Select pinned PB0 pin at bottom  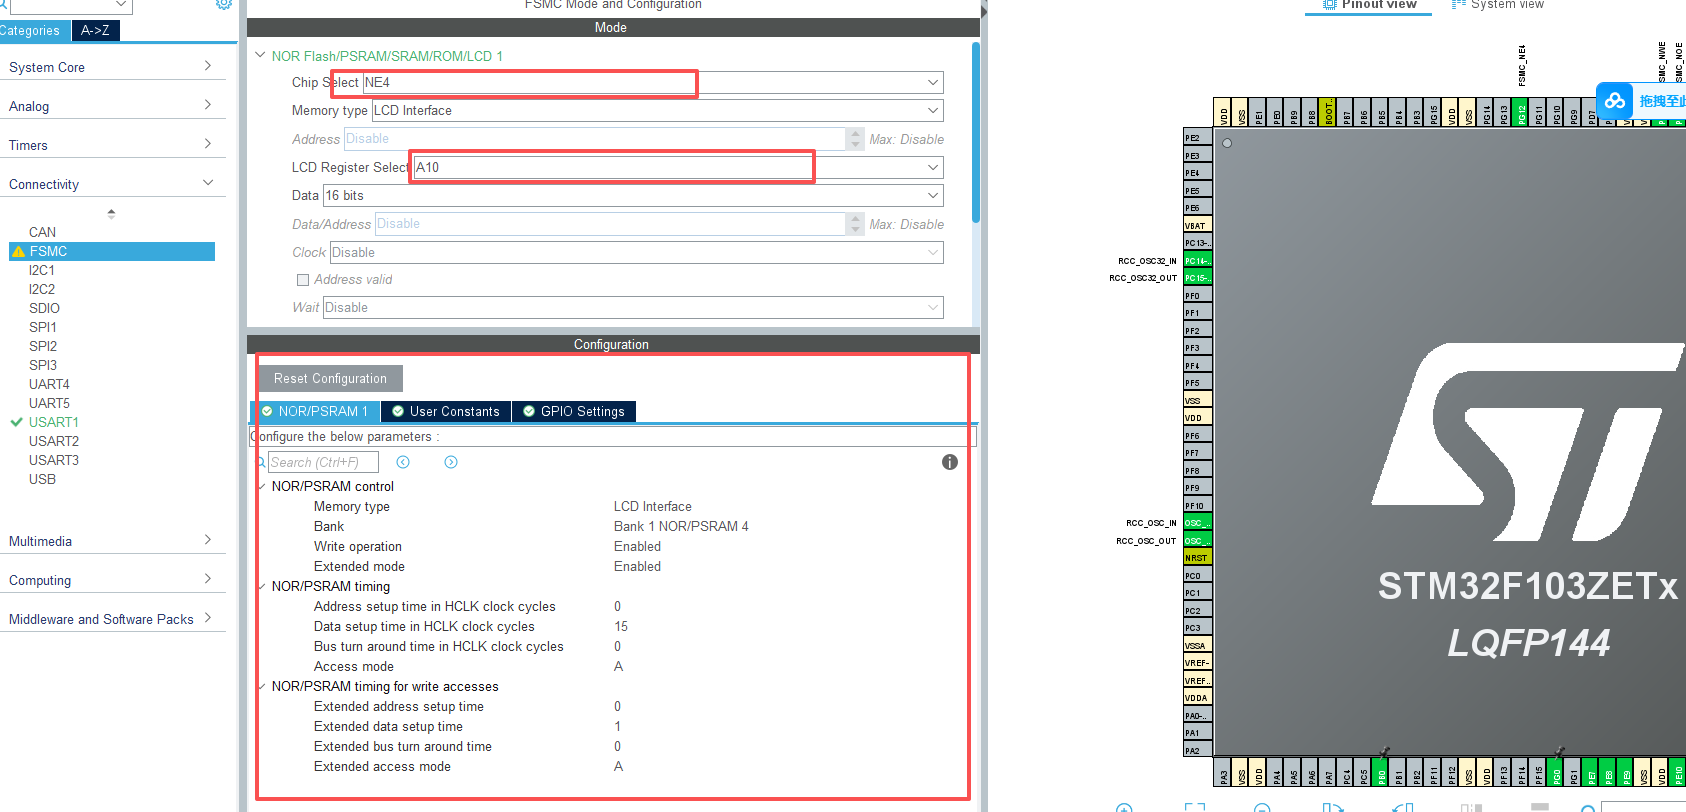point(1382,772)
